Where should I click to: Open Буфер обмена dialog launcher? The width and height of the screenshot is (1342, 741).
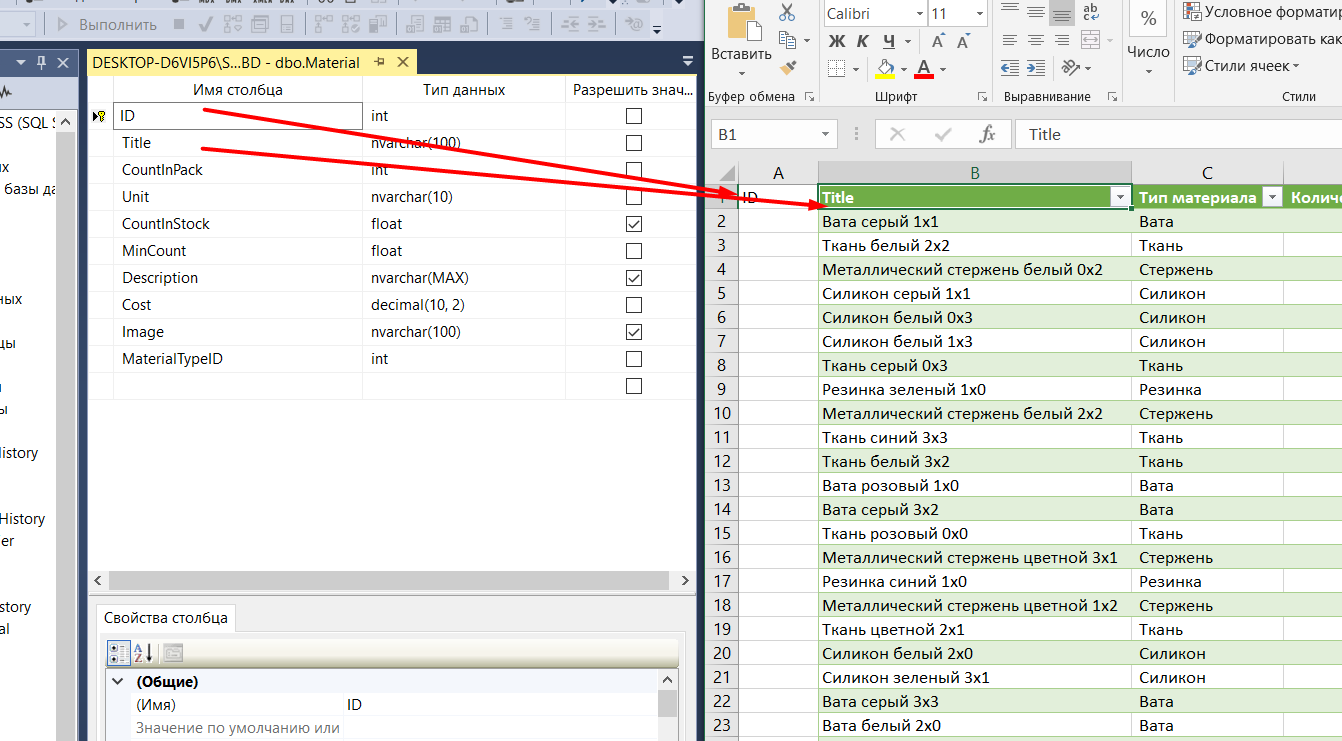tap(809, 98)
